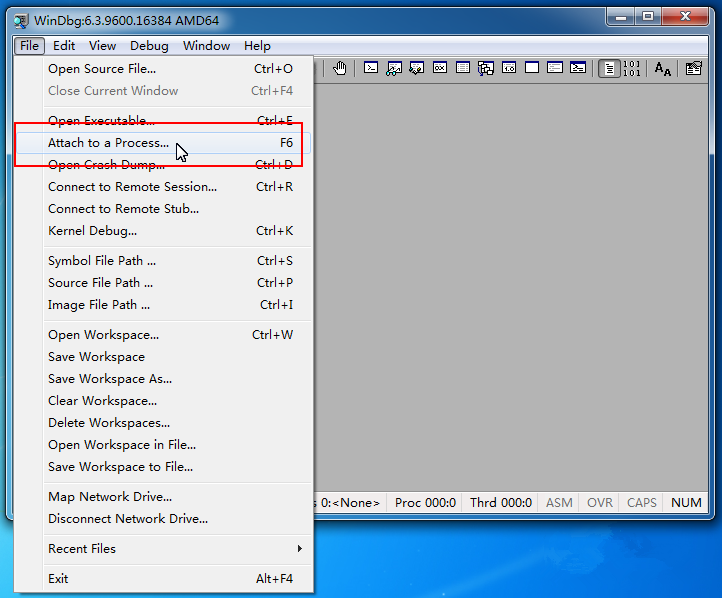Select Connect to Remote Stub...
The height and width of the screenshot is (598, 722).
[164, 209]
